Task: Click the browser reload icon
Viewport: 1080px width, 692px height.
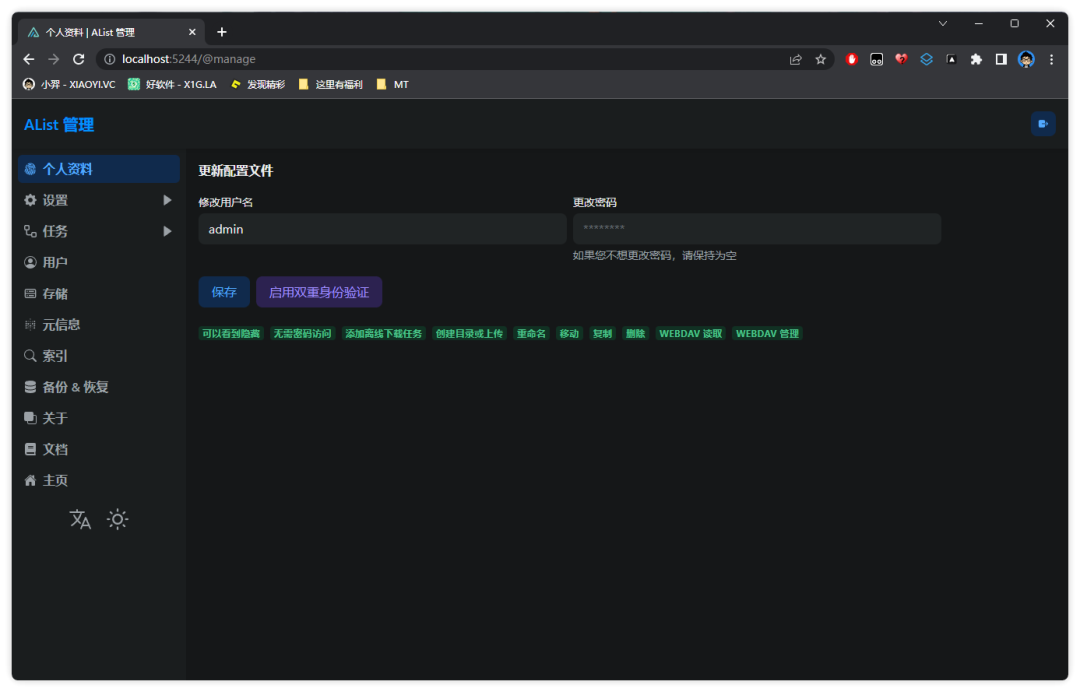Action: (x=79, y=59)
